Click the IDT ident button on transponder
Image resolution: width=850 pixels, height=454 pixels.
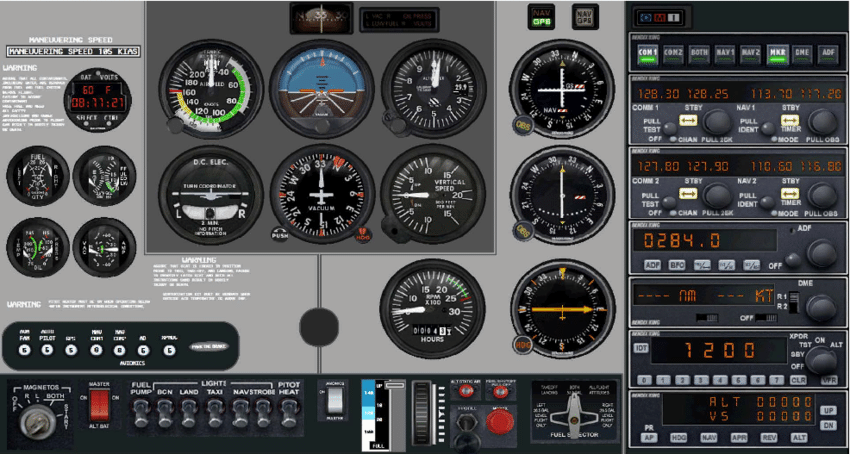(x=642, y=348)
